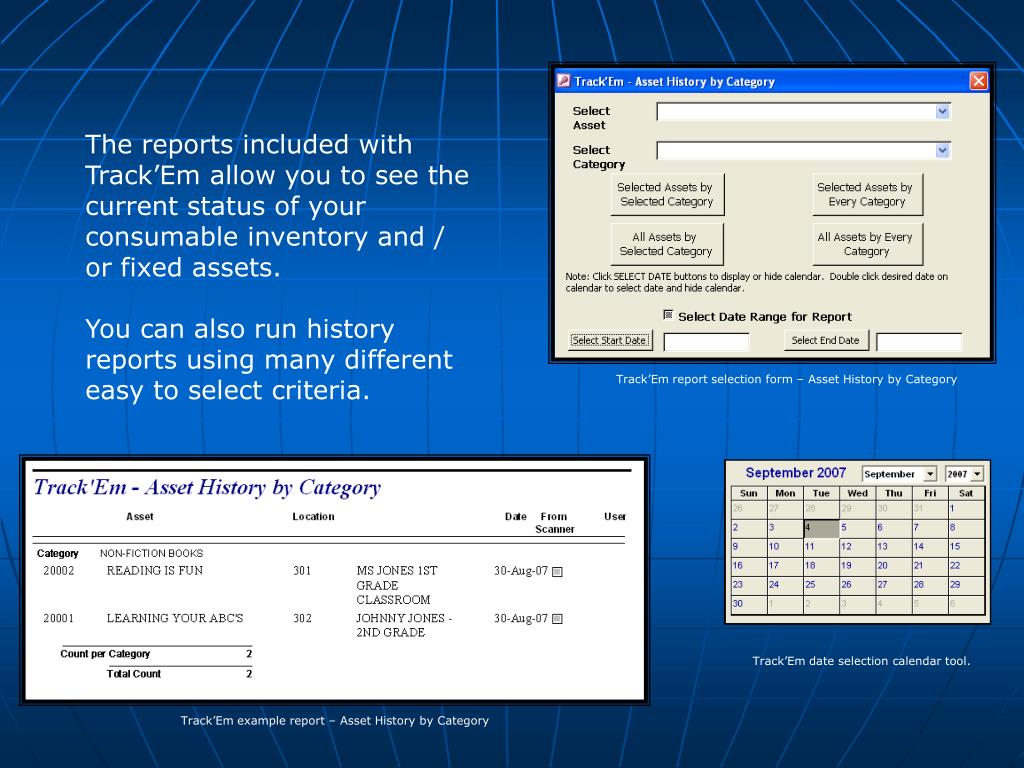
Task: Click READING IS FUN asset name
Action: point(155,571)
